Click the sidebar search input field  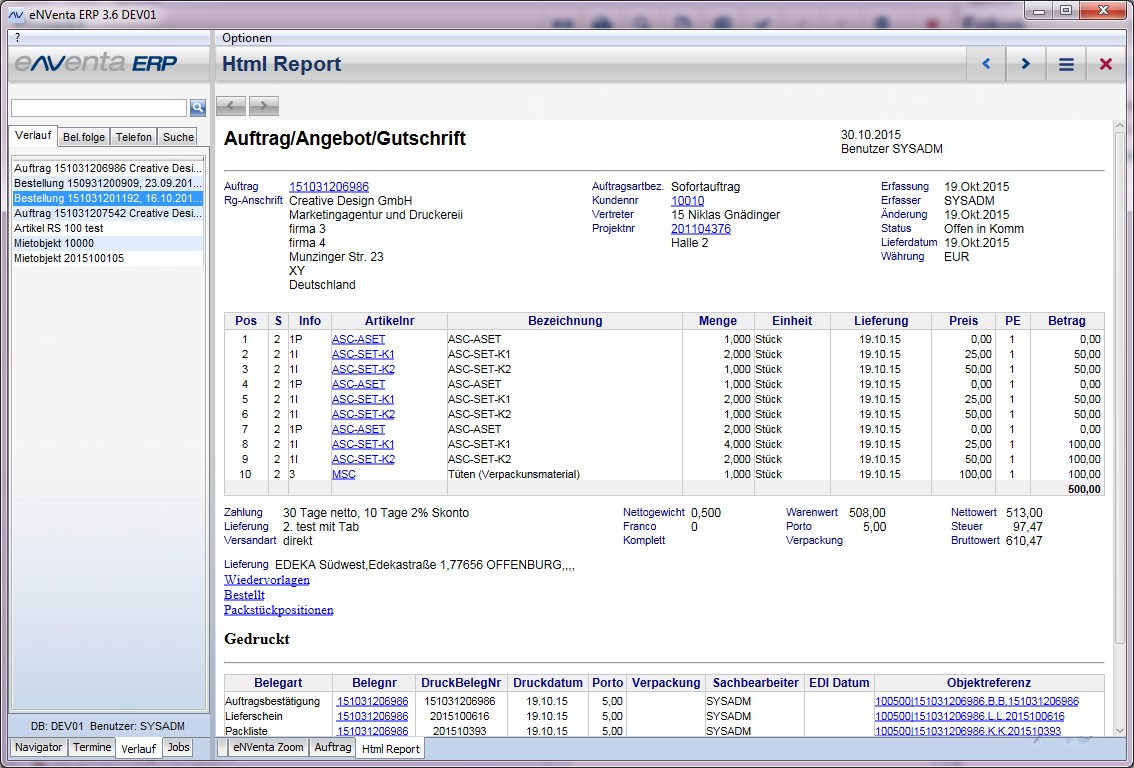coord(98,107)
